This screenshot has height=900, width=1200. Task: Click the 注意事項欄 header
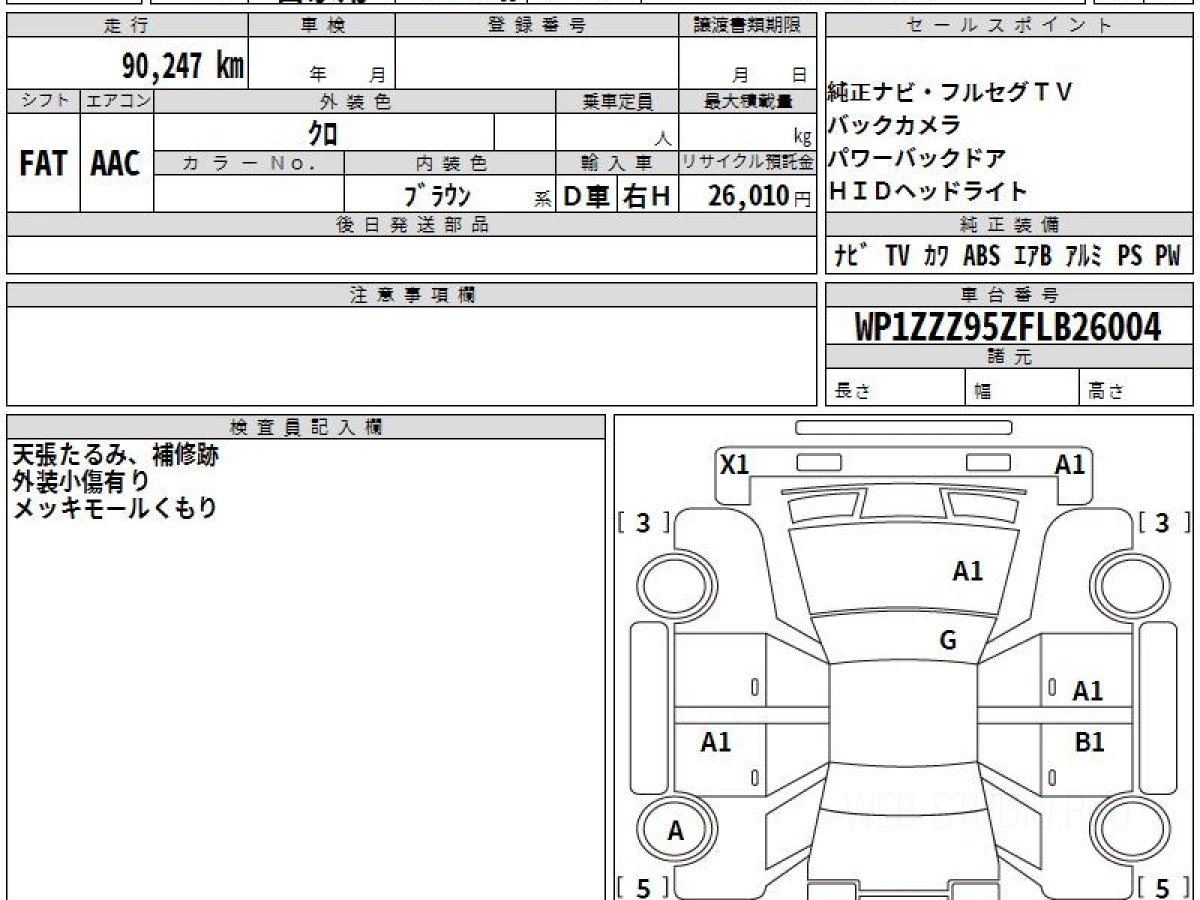point(412,295)
